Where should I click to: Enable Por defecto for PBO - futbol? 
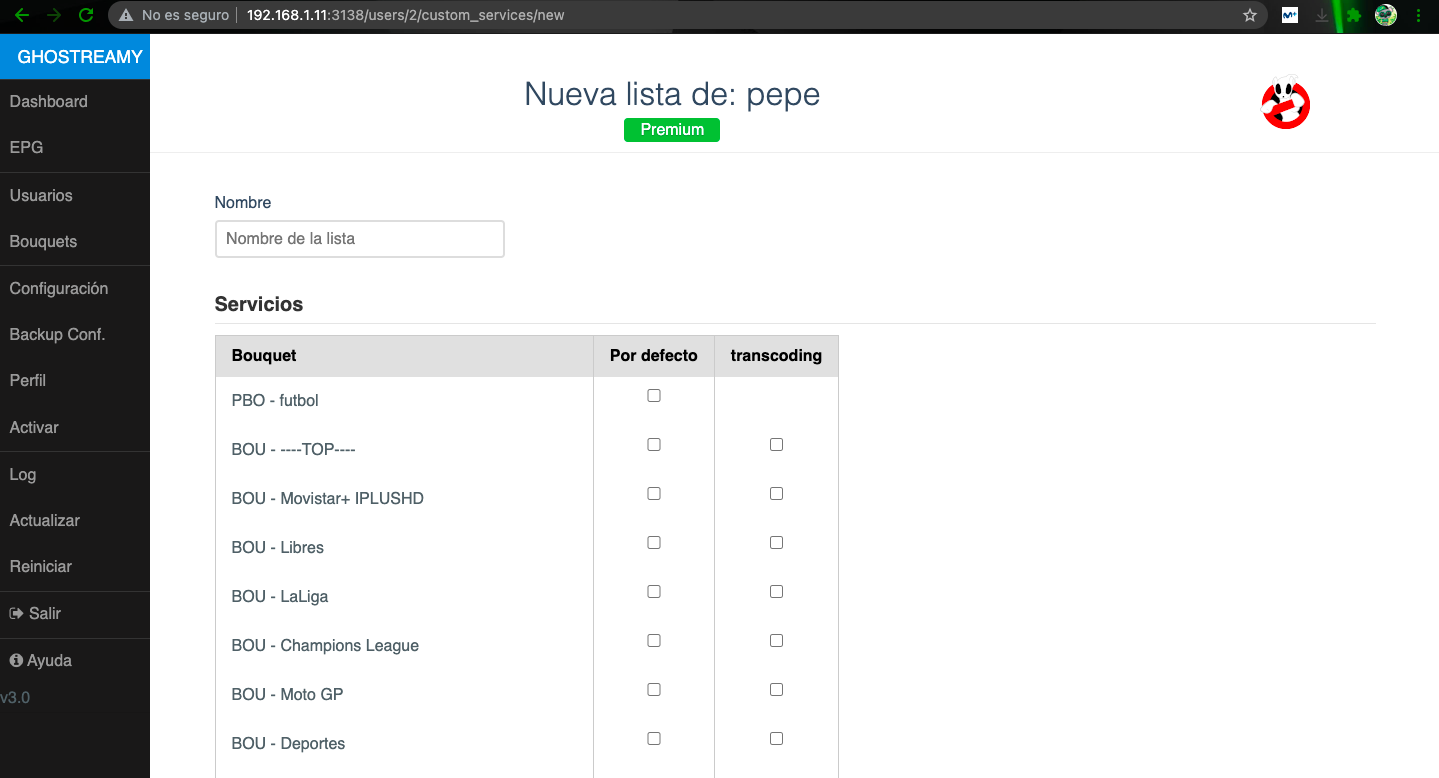pyautogui.click(x=654, y=396)
